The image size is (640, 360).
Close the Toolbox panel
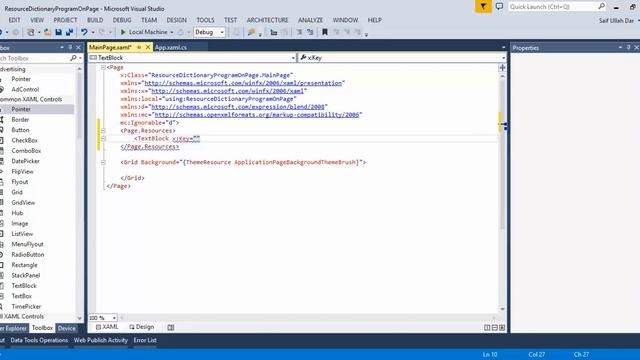coord(78,48)
